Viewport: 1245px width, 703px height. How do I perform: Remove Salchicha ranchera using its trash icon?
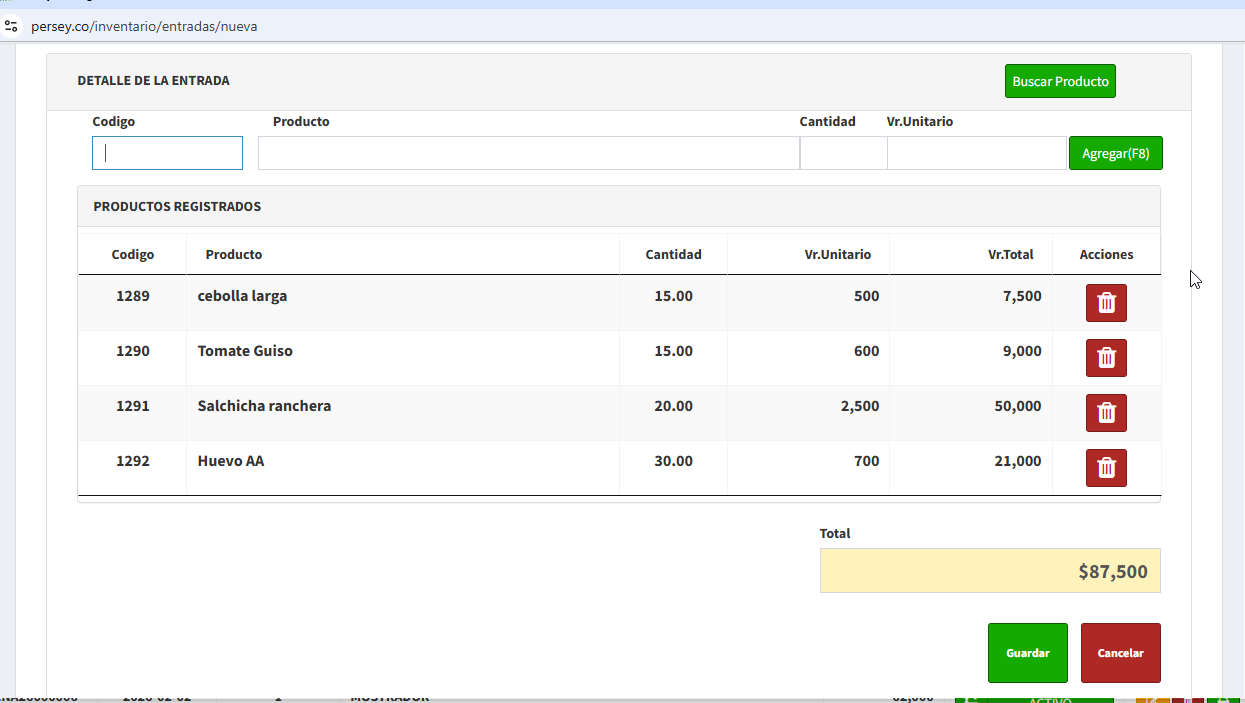[1106, 413]
